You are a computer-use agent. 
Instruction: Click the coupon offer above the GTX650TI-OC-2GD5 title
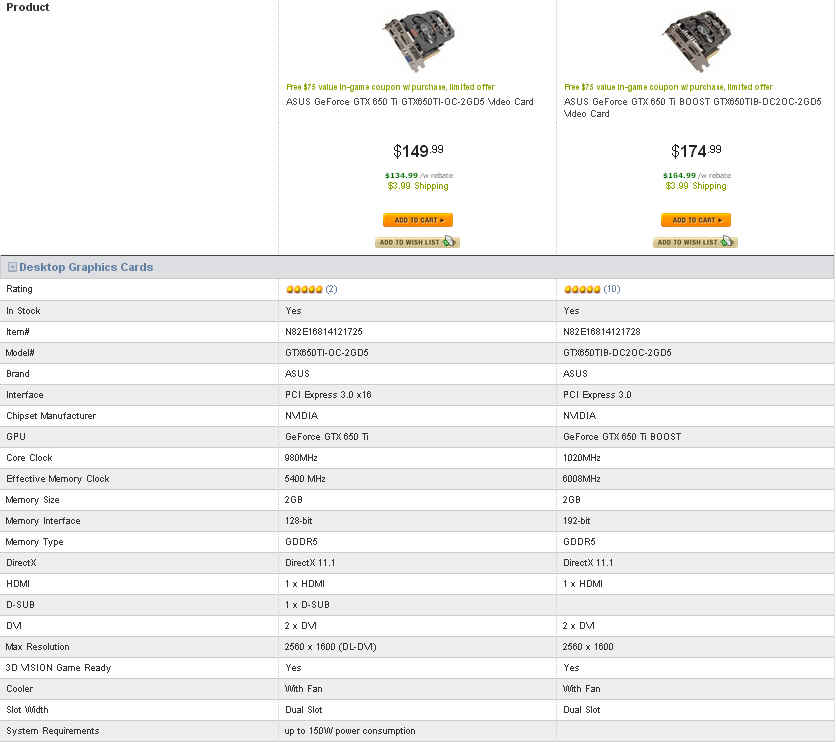tap(390, 87)
